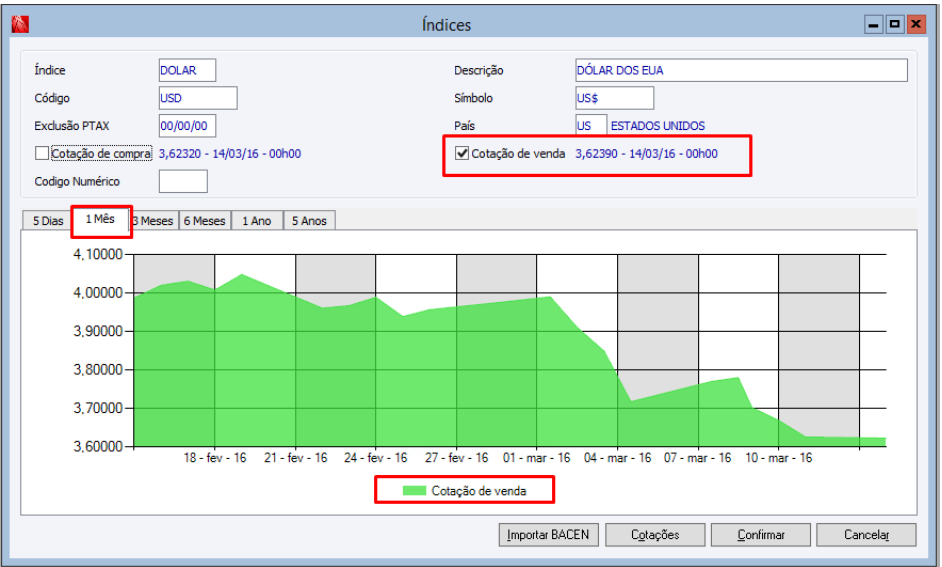The height and width of the screenshot is (567, 942).
Task: Switch to the 5 Dias tab
Action: [x=47, y=221]
